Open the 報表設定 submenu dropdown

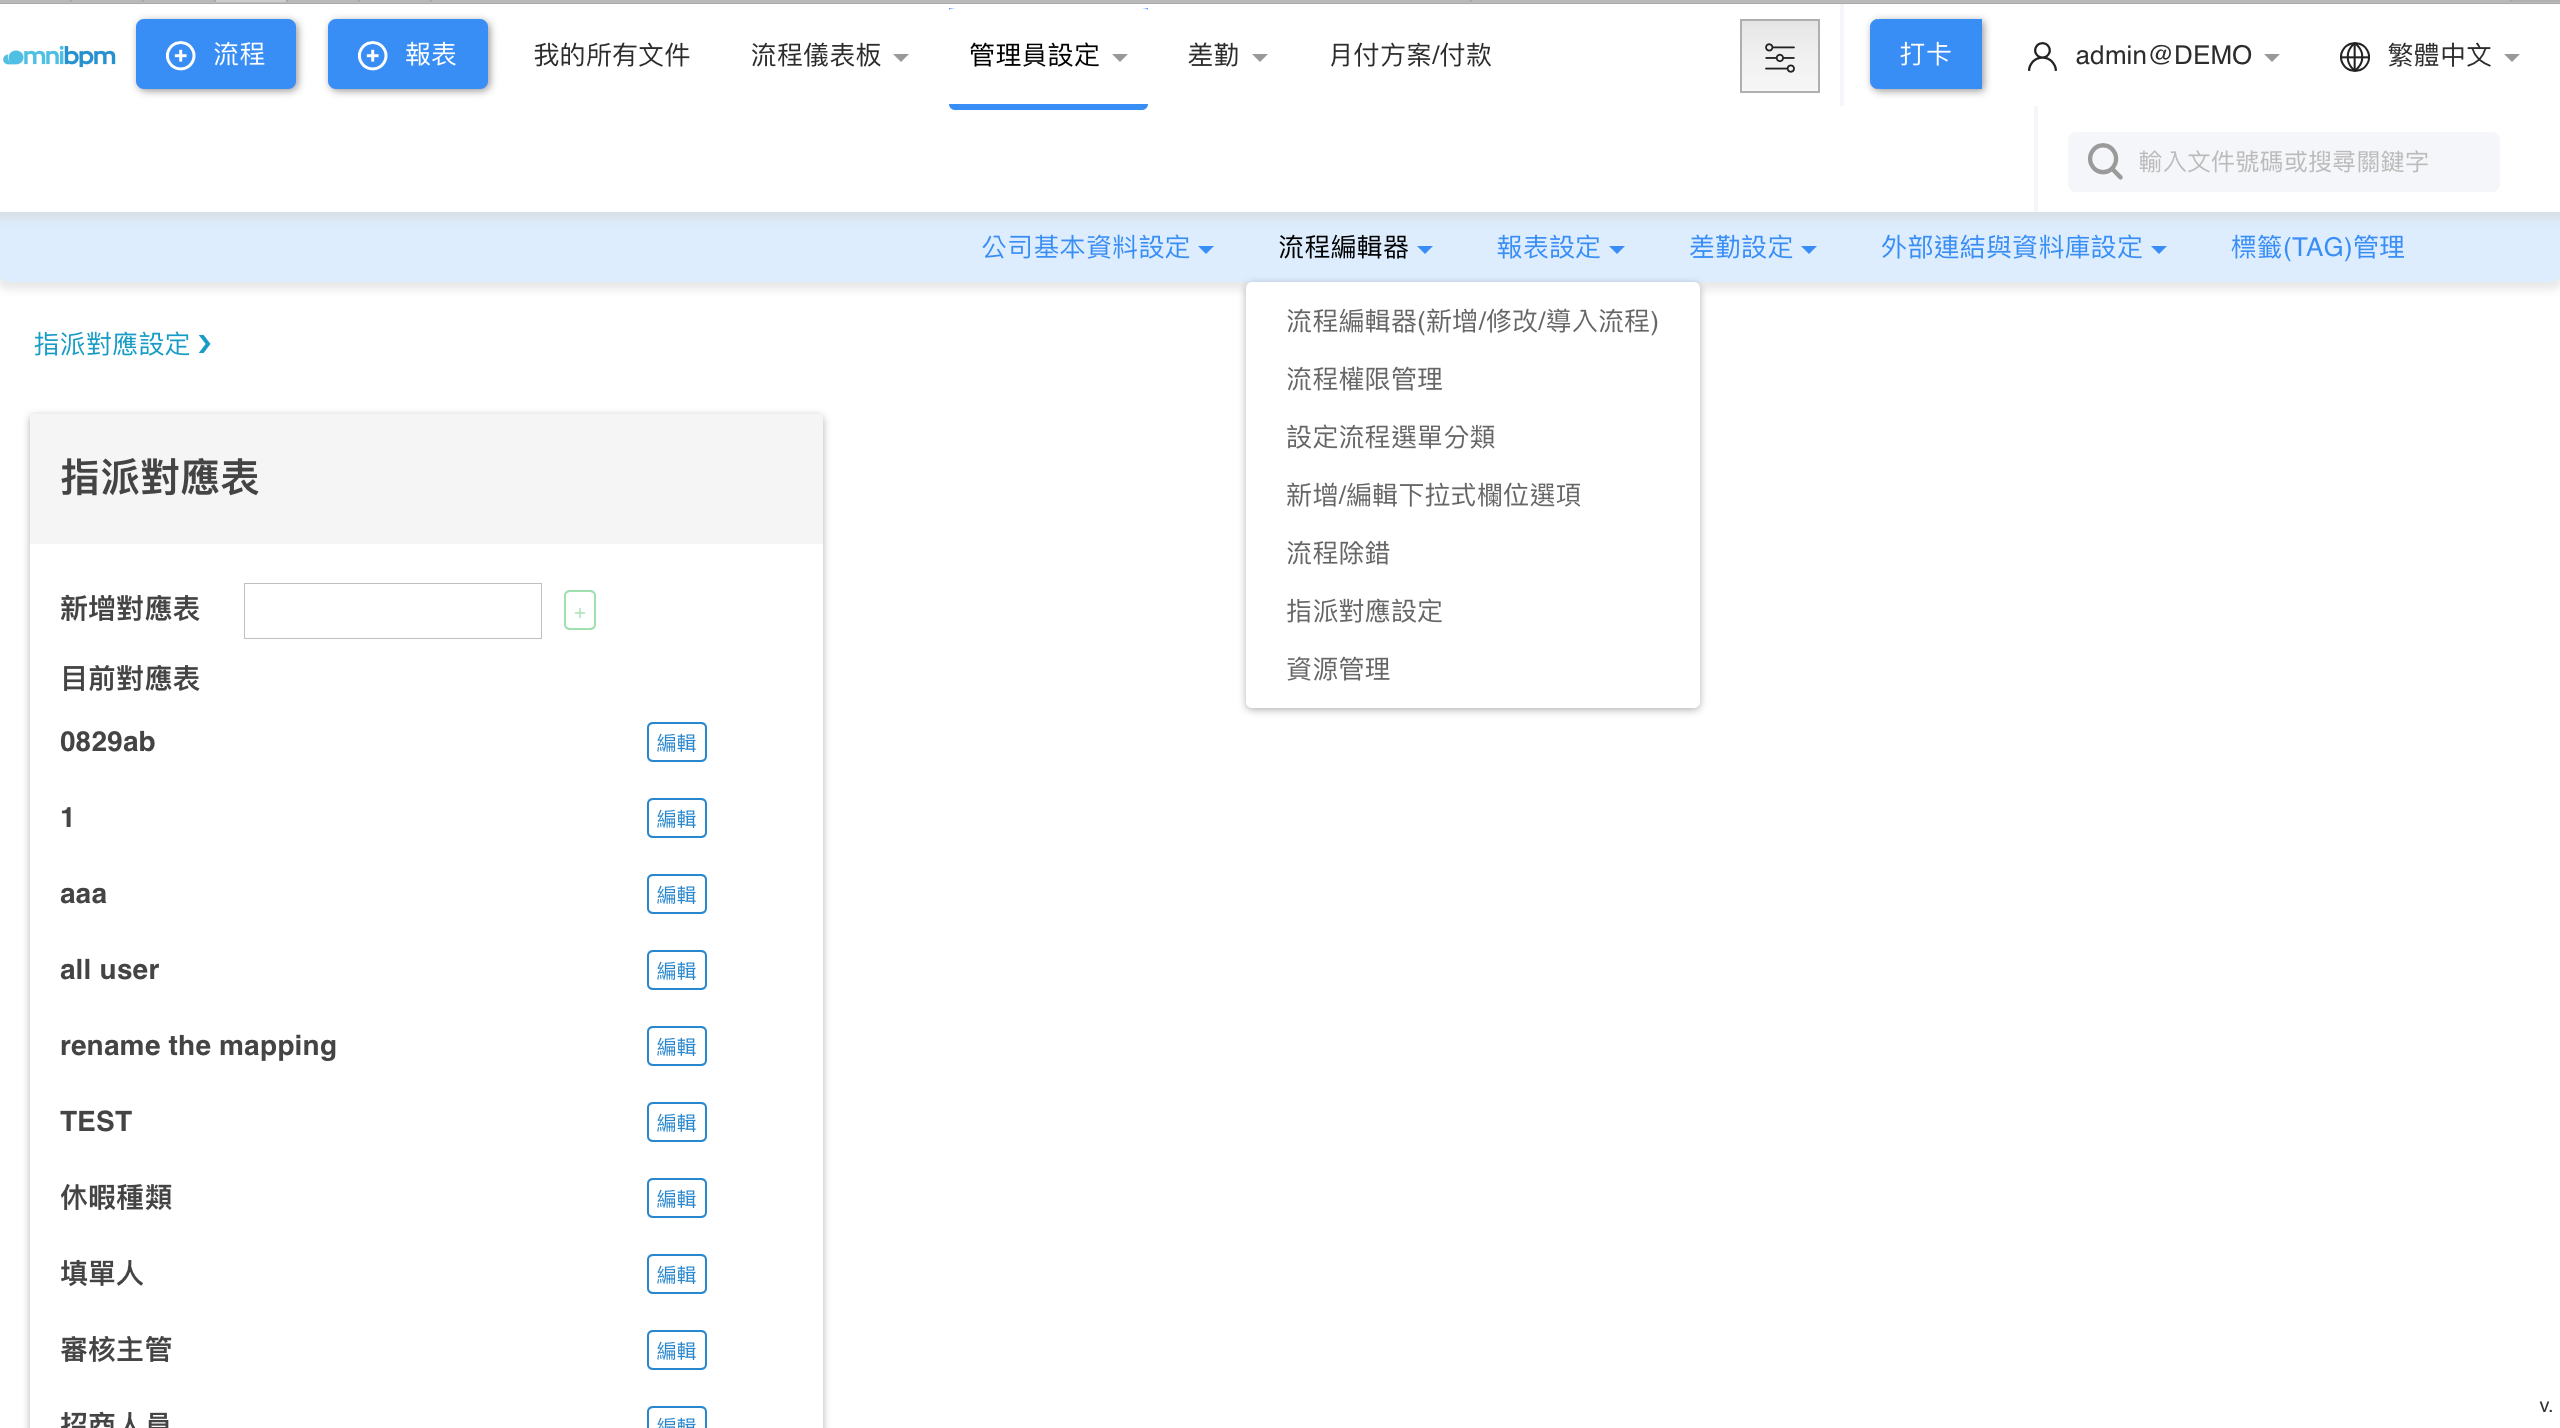[x=1559, y=247]
